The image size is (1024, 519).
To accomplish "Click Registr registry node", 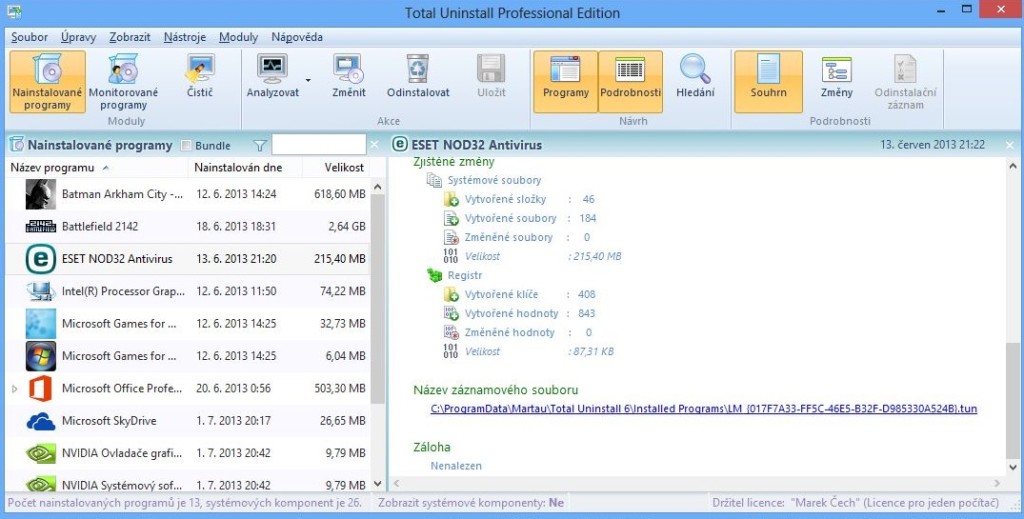I will (x=465, y=275).
